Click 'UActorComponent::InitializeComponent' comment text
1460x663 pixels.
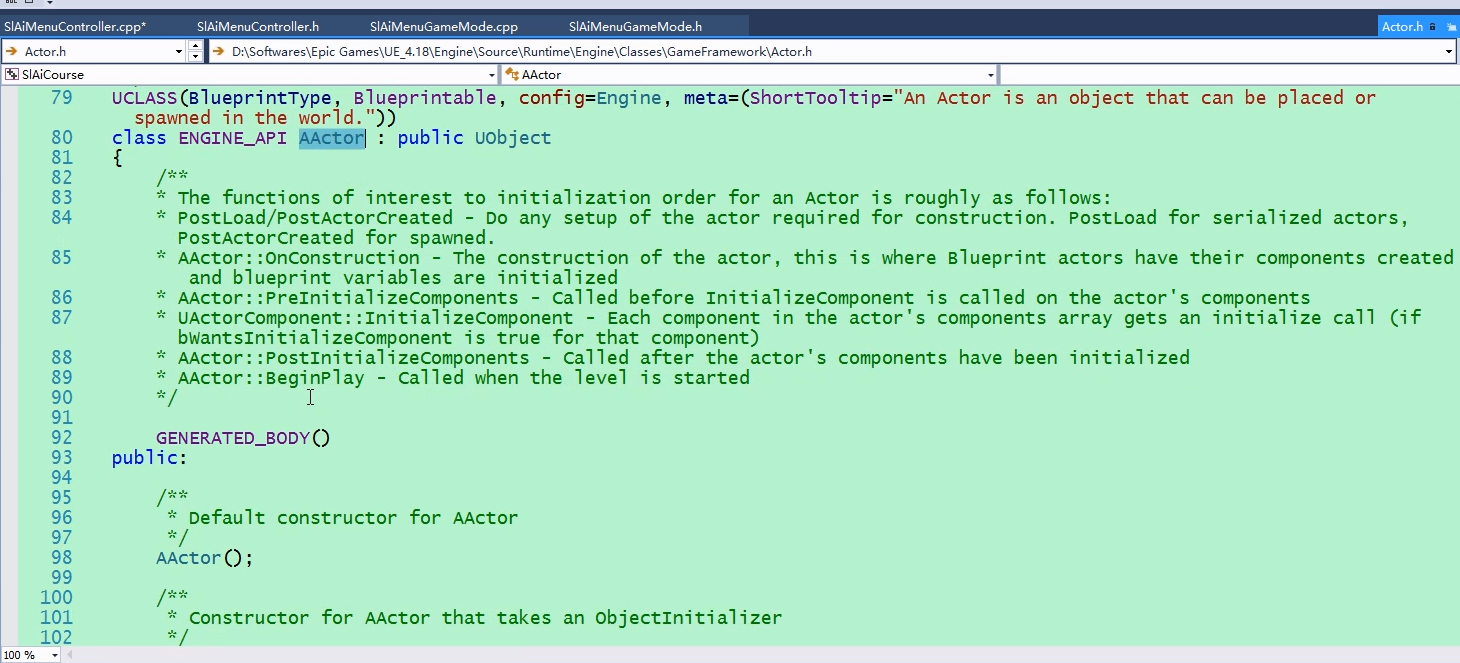(x=381, y=318)
